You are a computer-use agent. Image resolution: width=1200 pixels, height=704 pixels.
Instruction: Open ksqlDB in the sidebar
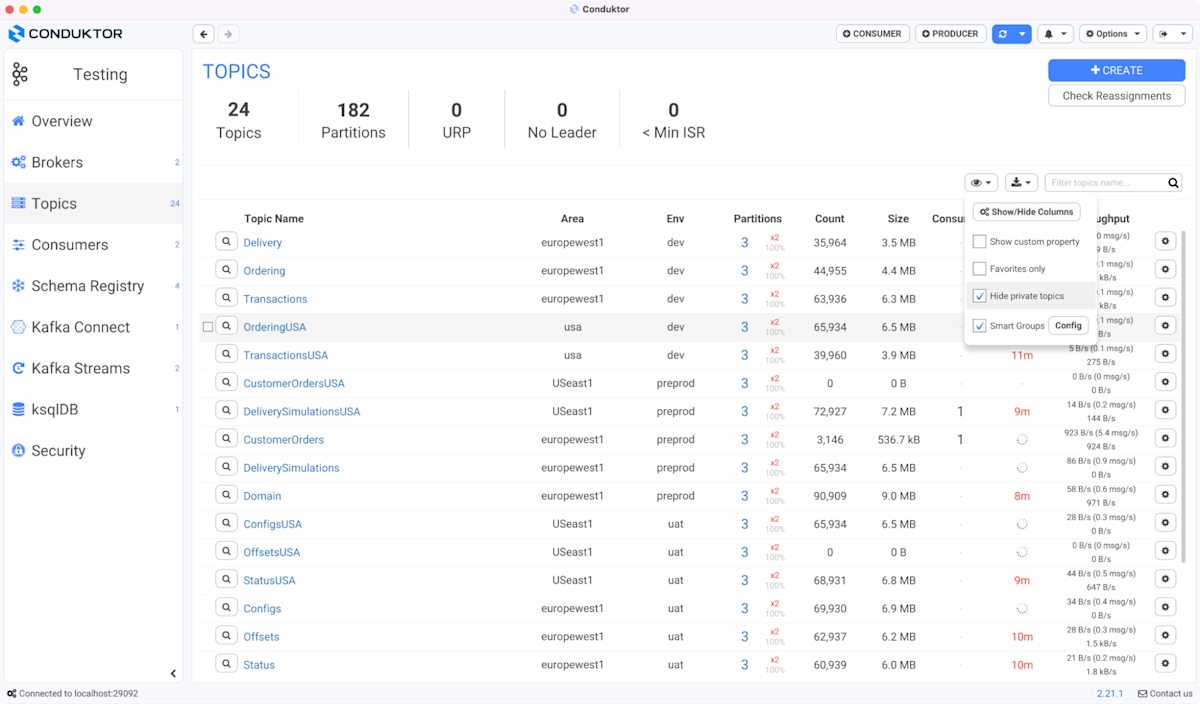(x=93, y=409)
